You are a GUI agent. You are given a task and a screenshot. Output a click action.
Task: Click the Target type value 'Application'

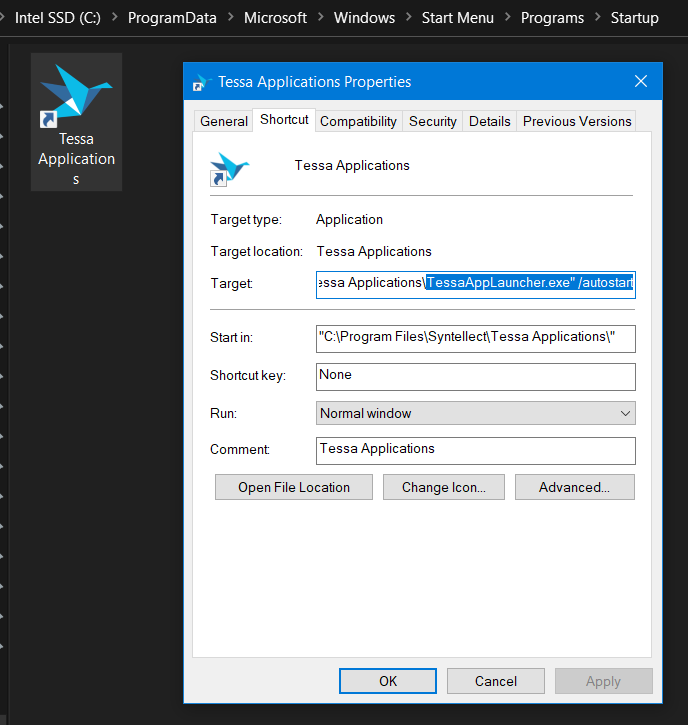point(349,219)
